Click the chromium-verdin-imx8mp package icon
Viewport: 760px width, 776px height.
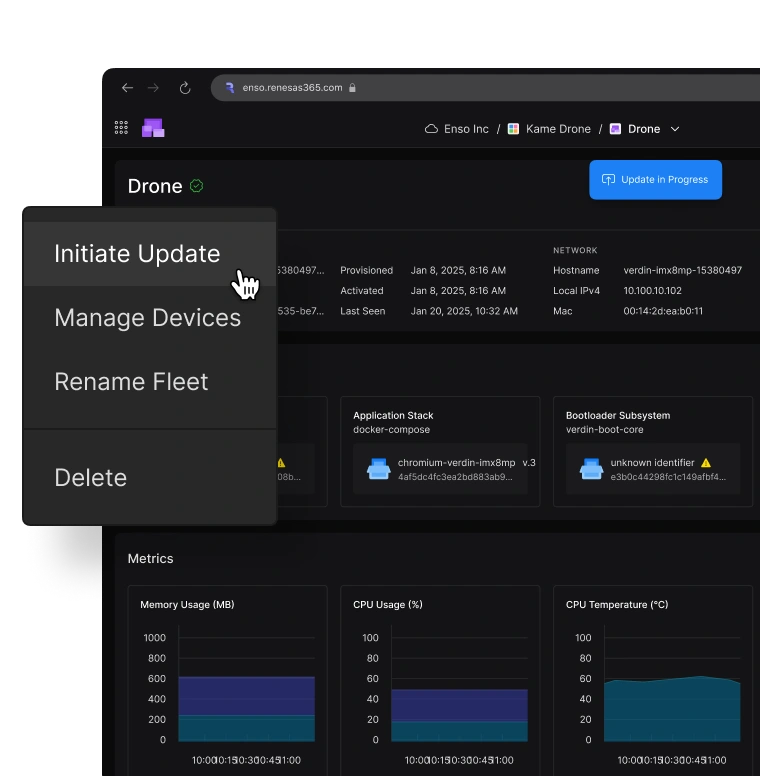pyautogui.click(x=379, y=469)
